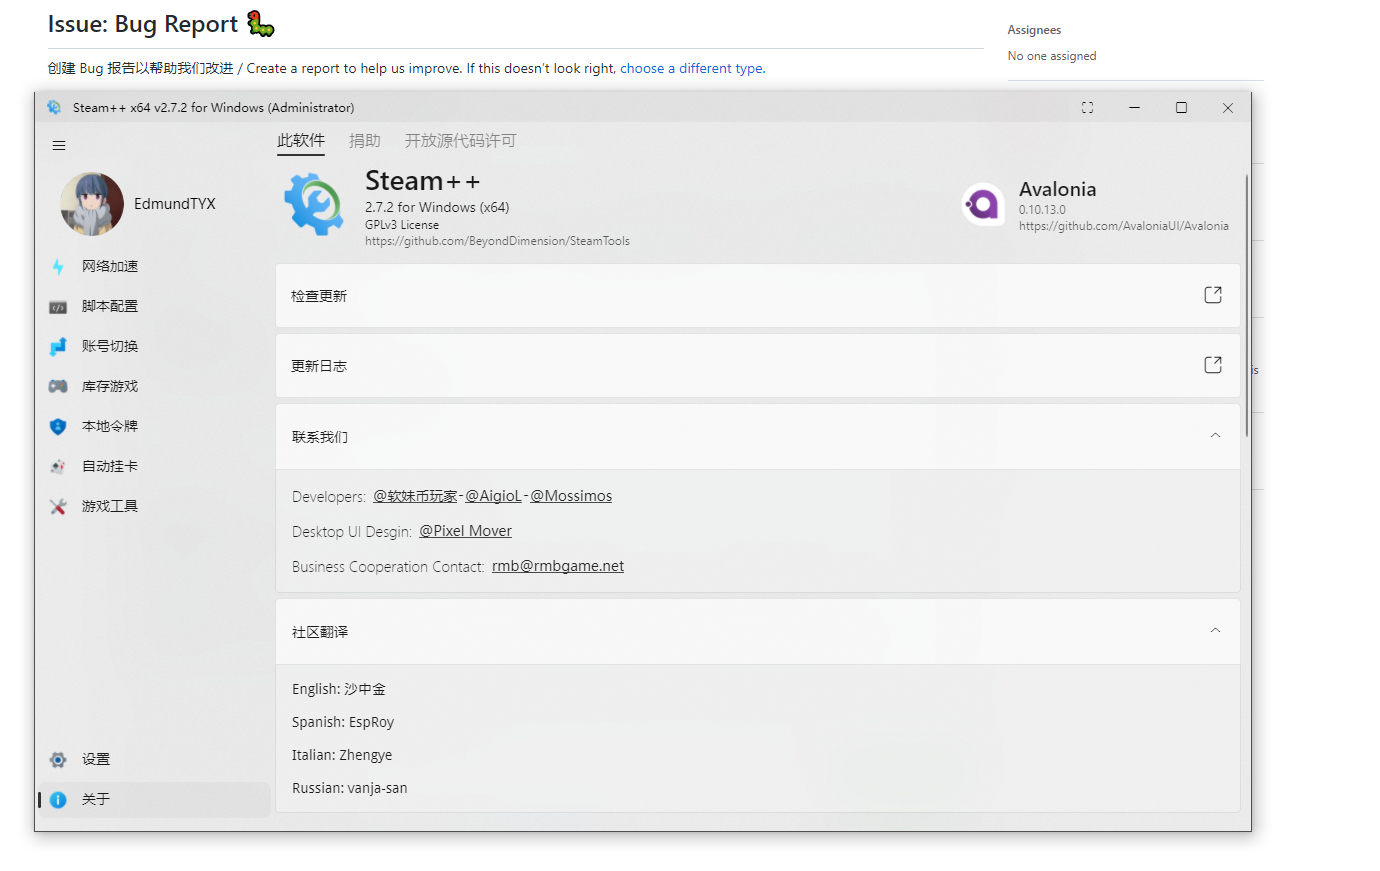Open 本地令牌 shield icon

pos(58,427)
